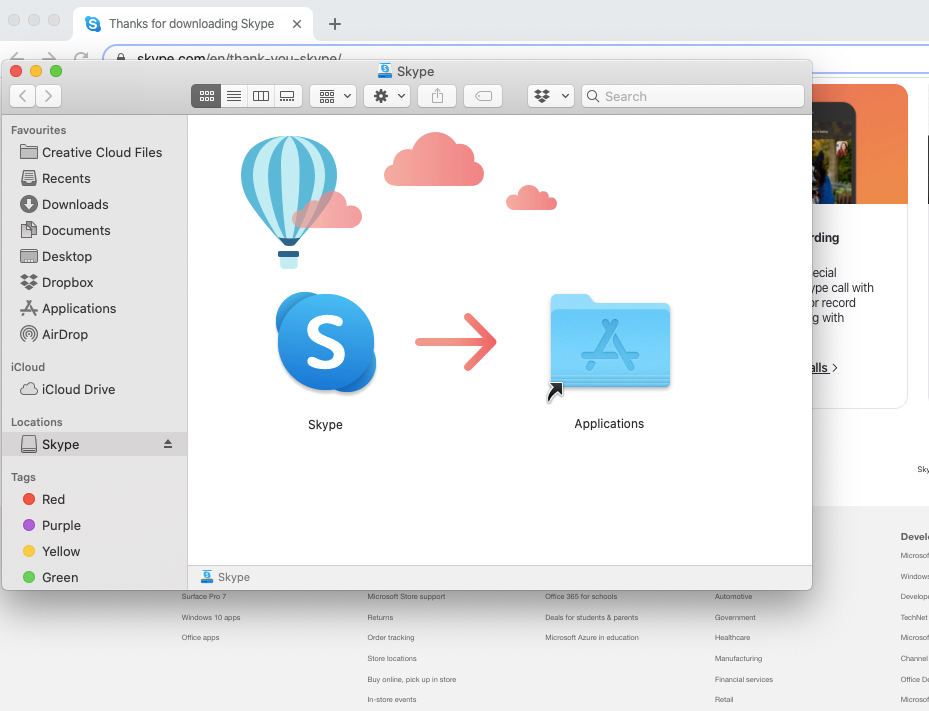The width and height of the screenshot is (929, 711).
Task: Select the Green tag
Action: pyautogui.click(x=95, y=577)
